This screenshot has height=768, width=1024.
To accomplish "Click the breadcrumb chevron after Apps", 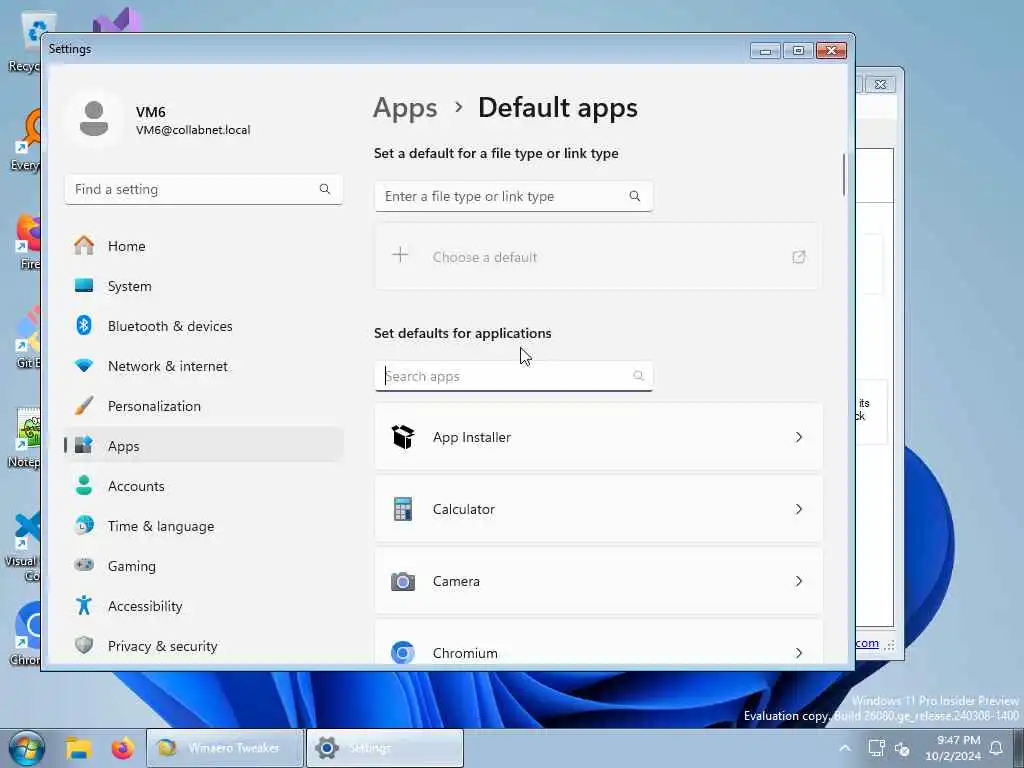I will (458, 107).
